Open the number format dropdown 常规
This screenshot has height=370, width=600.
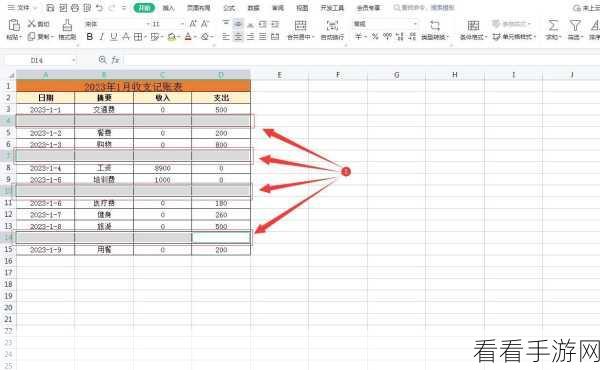coord(415,24)
